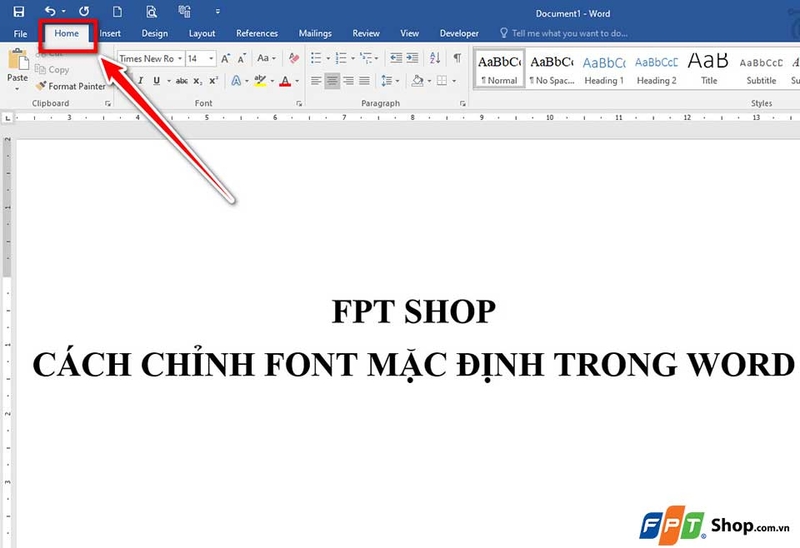800x548 pixels.
Task: Open the Clipboard pane launcher
Action: tap(108, 104)
